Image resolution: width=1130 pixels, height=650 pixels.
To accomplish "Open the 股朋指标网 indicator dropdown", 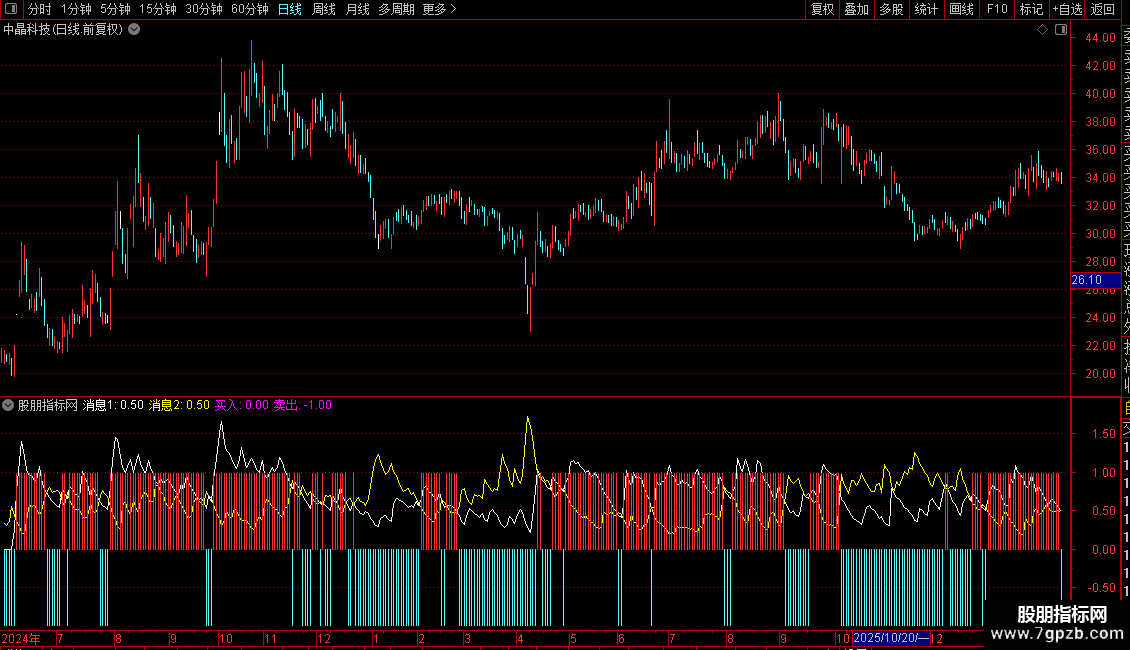I will point(8,405).
